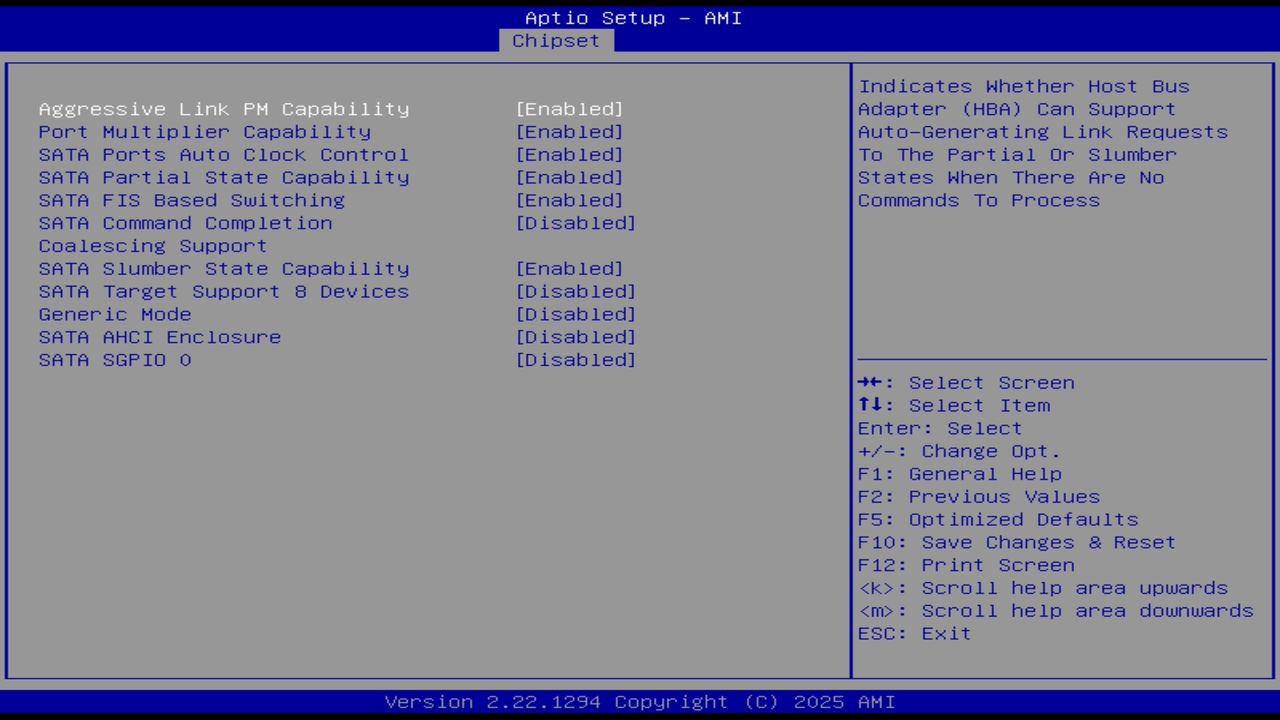Select the Chipset tab
Screen dimensions: 1280x720
tap(556, 40)
